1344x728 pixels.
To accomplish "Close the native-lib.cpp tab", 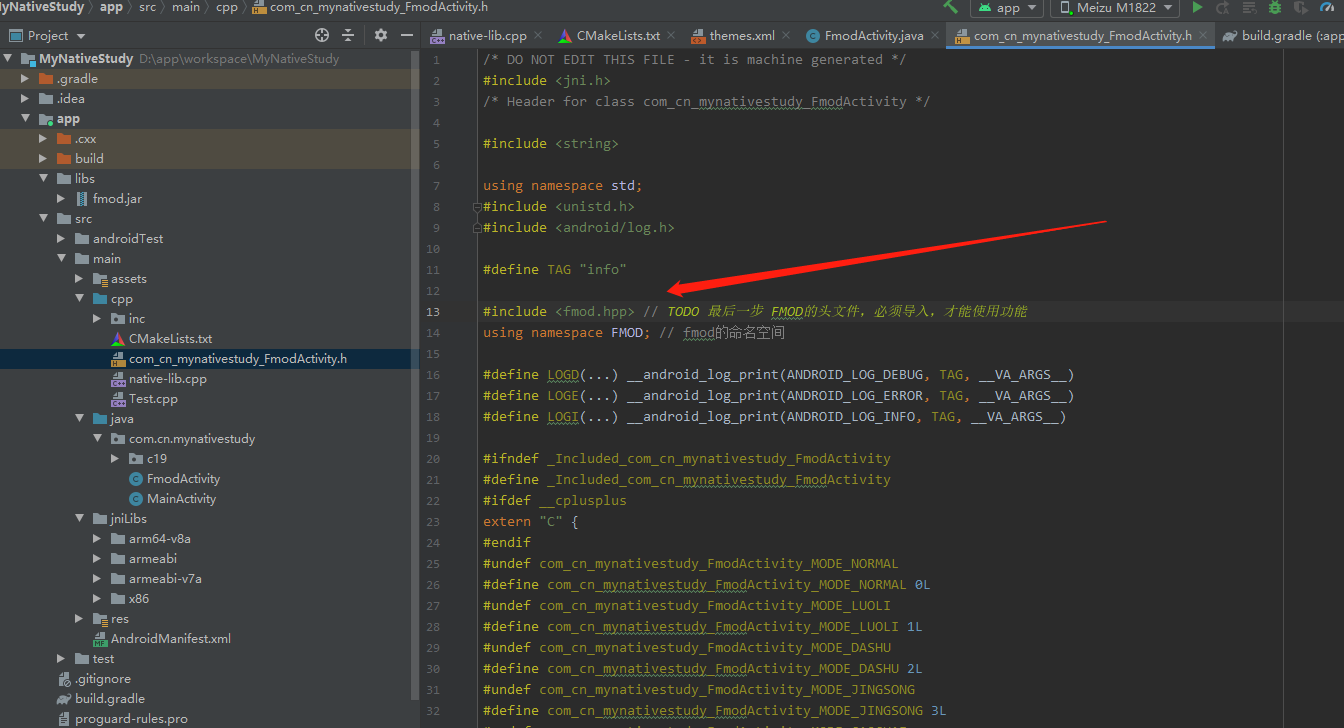I will [x=536, y=36].
